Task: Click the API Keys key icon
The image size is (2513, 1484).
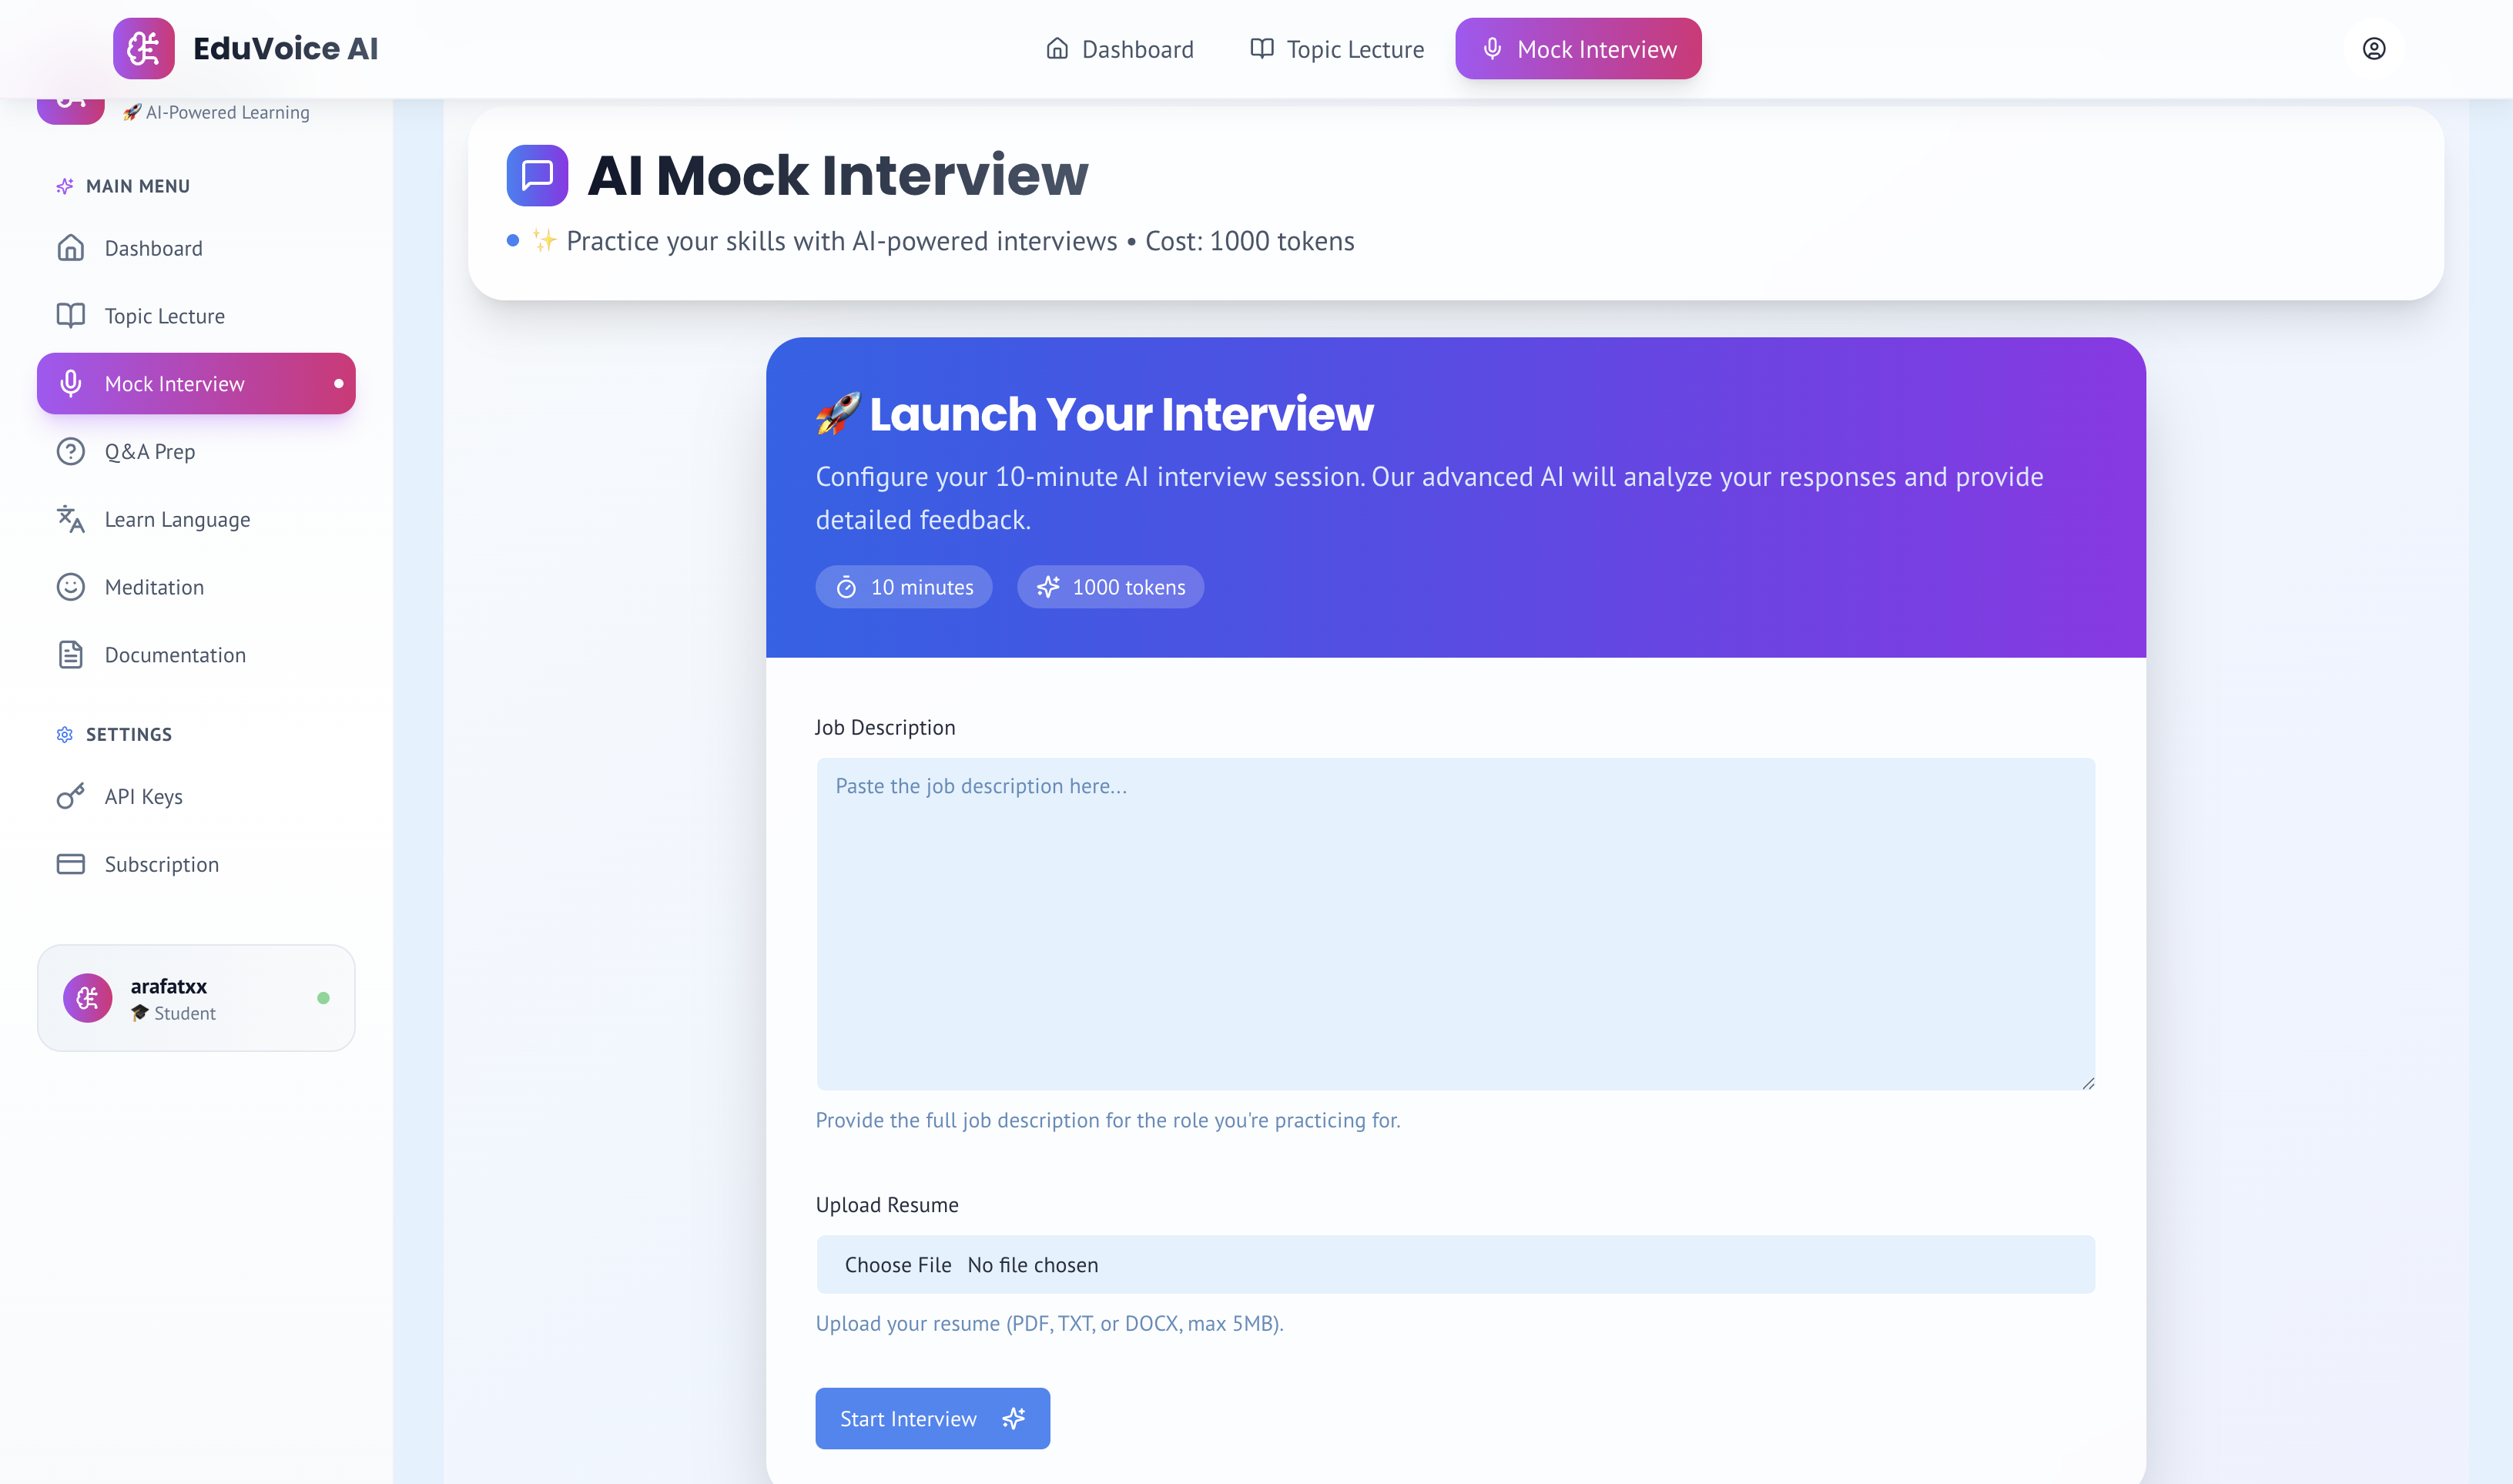Action: click(x=70, y=796)
